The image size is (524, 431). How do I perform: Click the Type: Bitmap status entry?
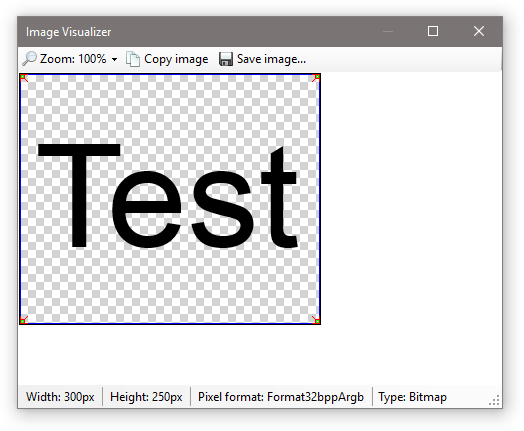412,397
